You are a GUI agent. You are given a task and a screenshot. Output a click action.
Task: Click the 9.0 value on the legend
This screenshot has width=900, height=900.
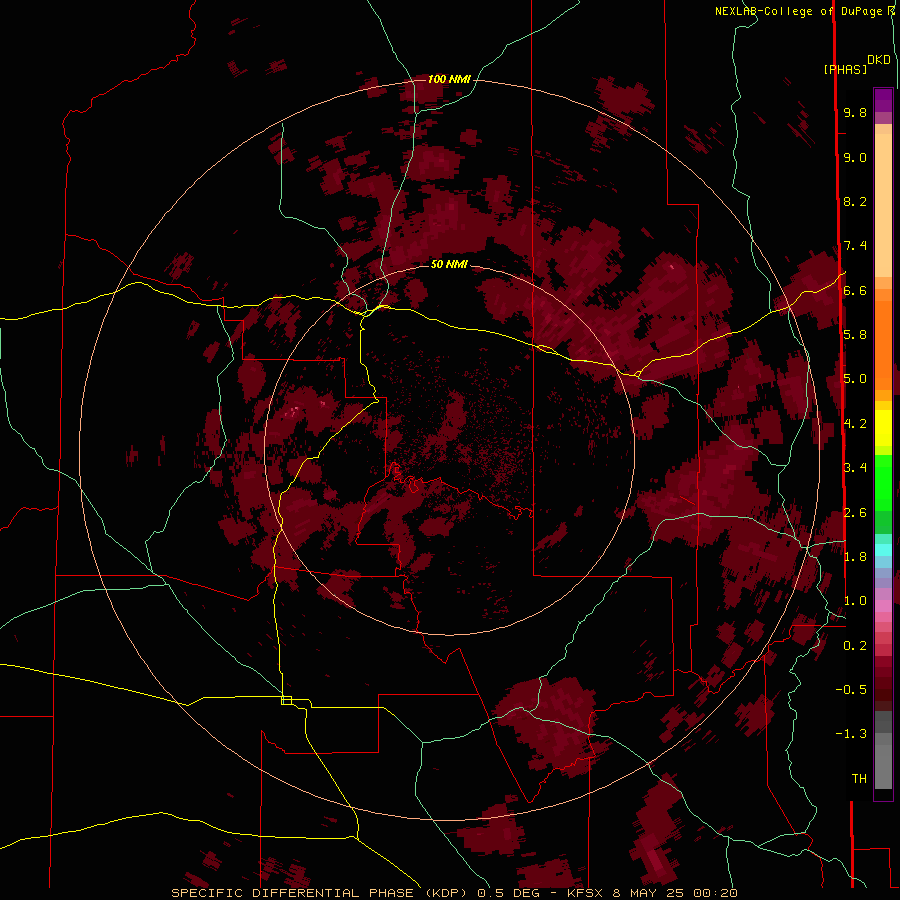coord(855,157)
